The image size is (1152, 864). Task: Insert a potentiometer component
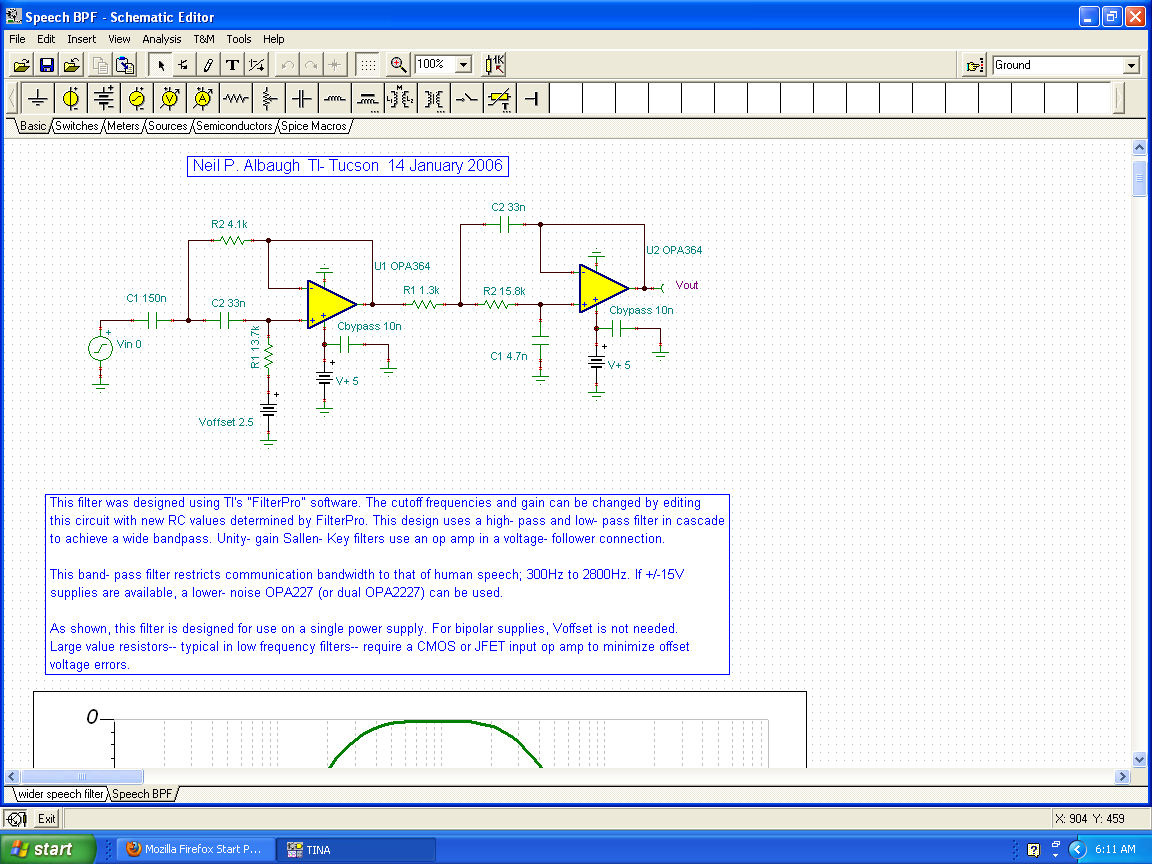269,98
